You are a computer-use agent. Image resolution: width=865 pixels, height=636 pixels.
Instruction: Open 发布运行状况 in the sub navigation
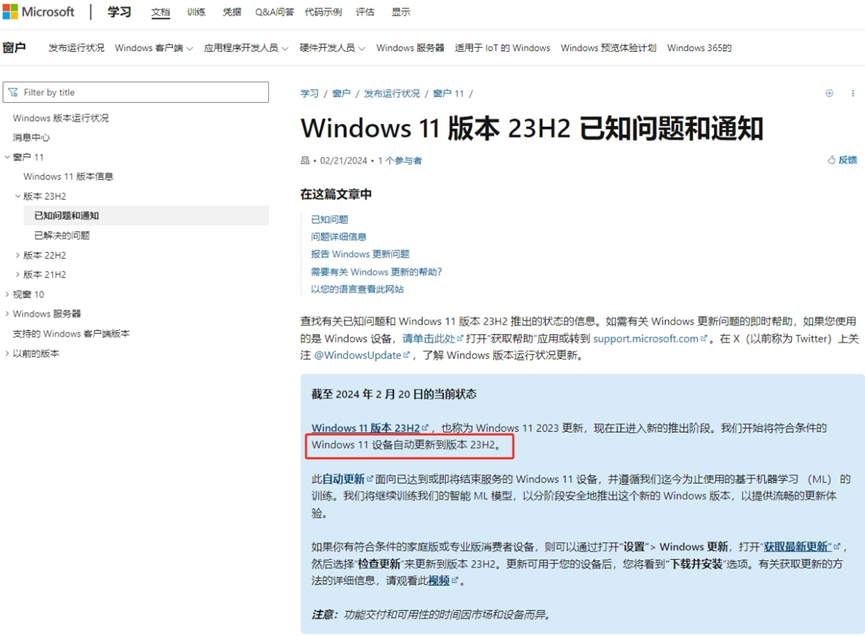76,48
